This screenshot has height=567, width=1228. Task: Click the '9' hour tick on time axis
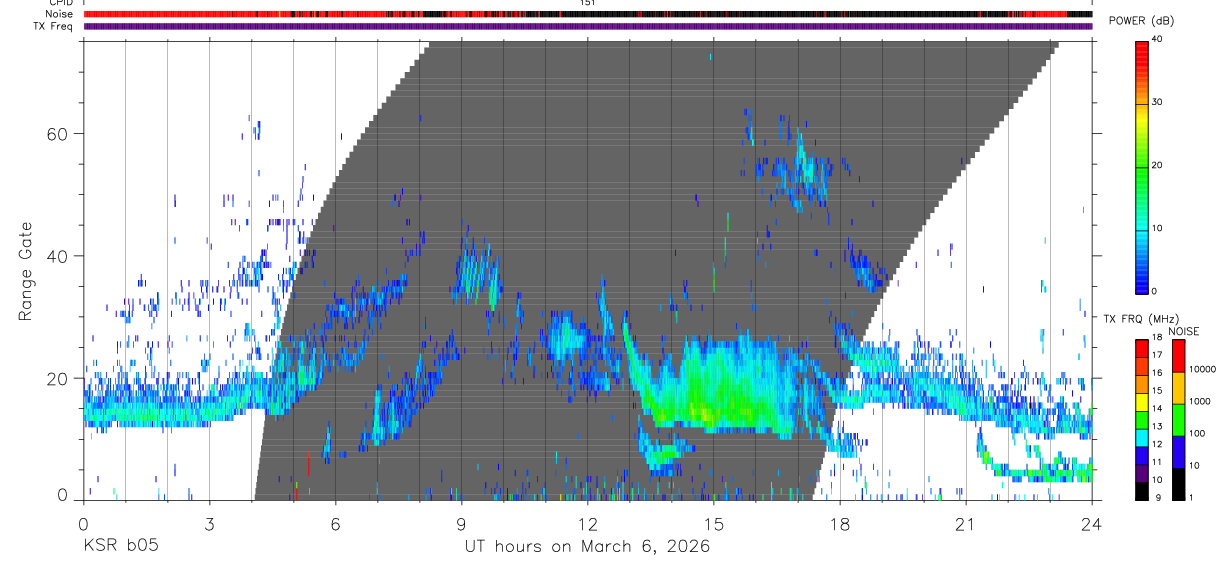461,524
